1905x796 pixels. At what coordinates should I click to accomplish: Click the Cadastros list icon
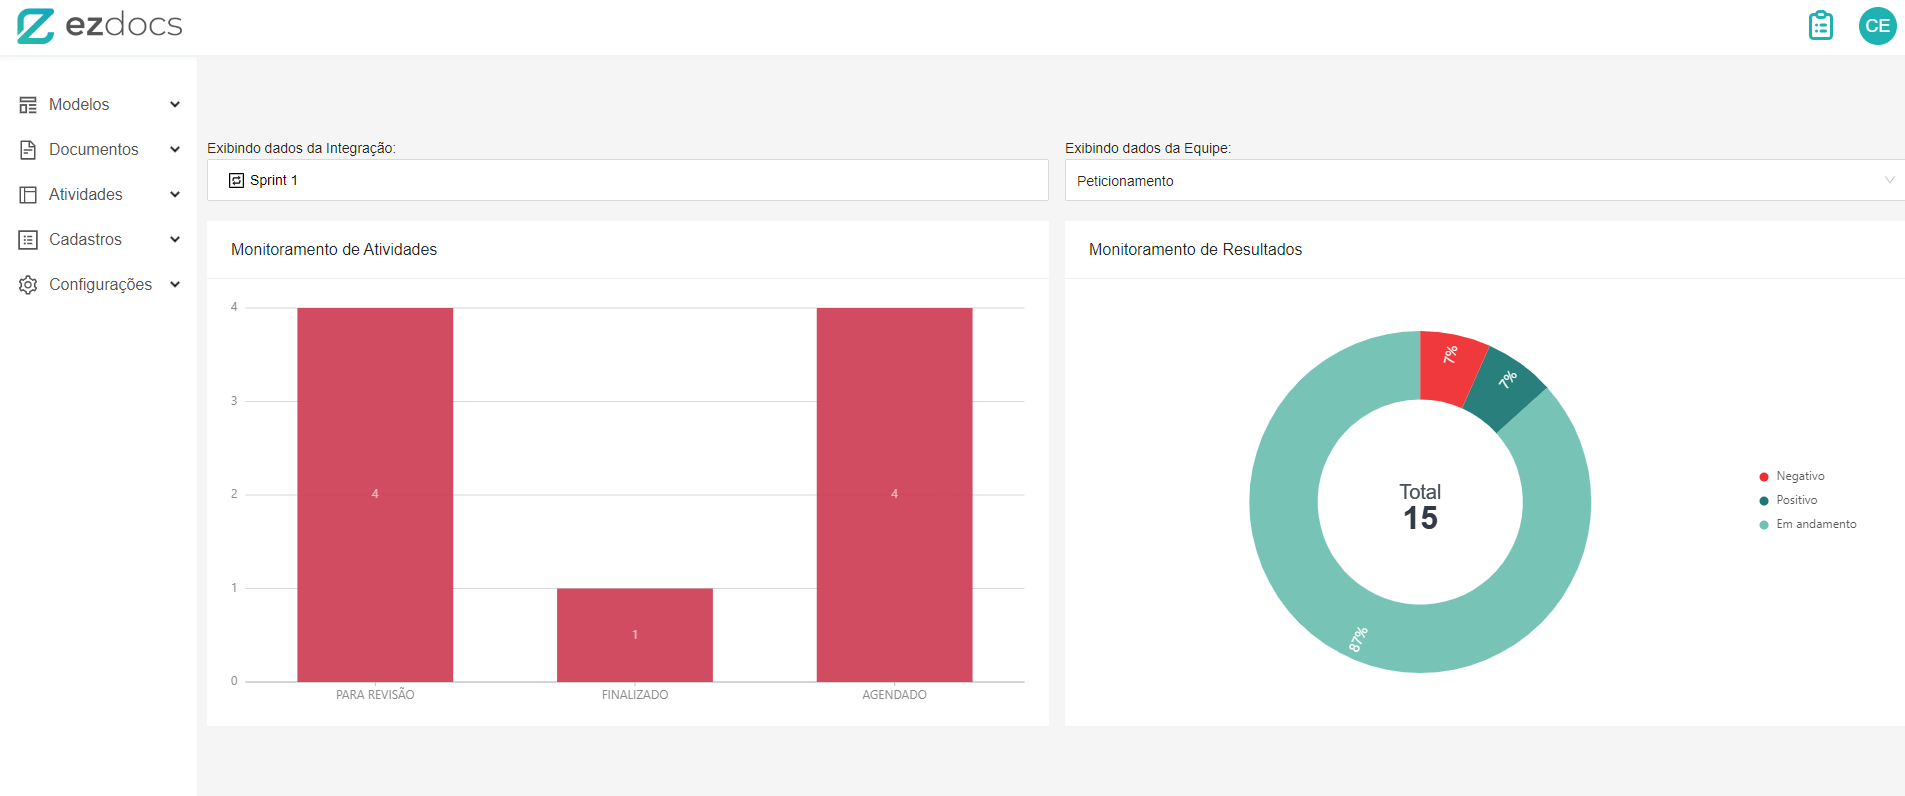click(28, 240)
